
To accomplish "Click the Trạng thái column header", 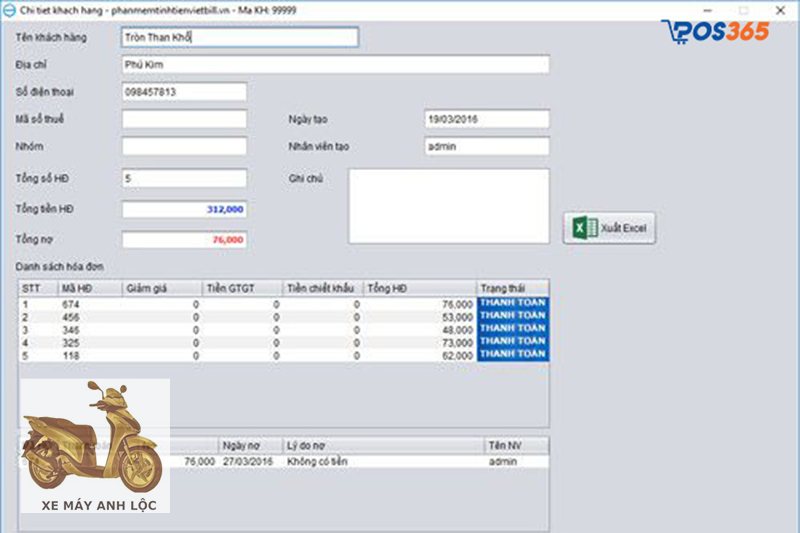I will [512, 288].
